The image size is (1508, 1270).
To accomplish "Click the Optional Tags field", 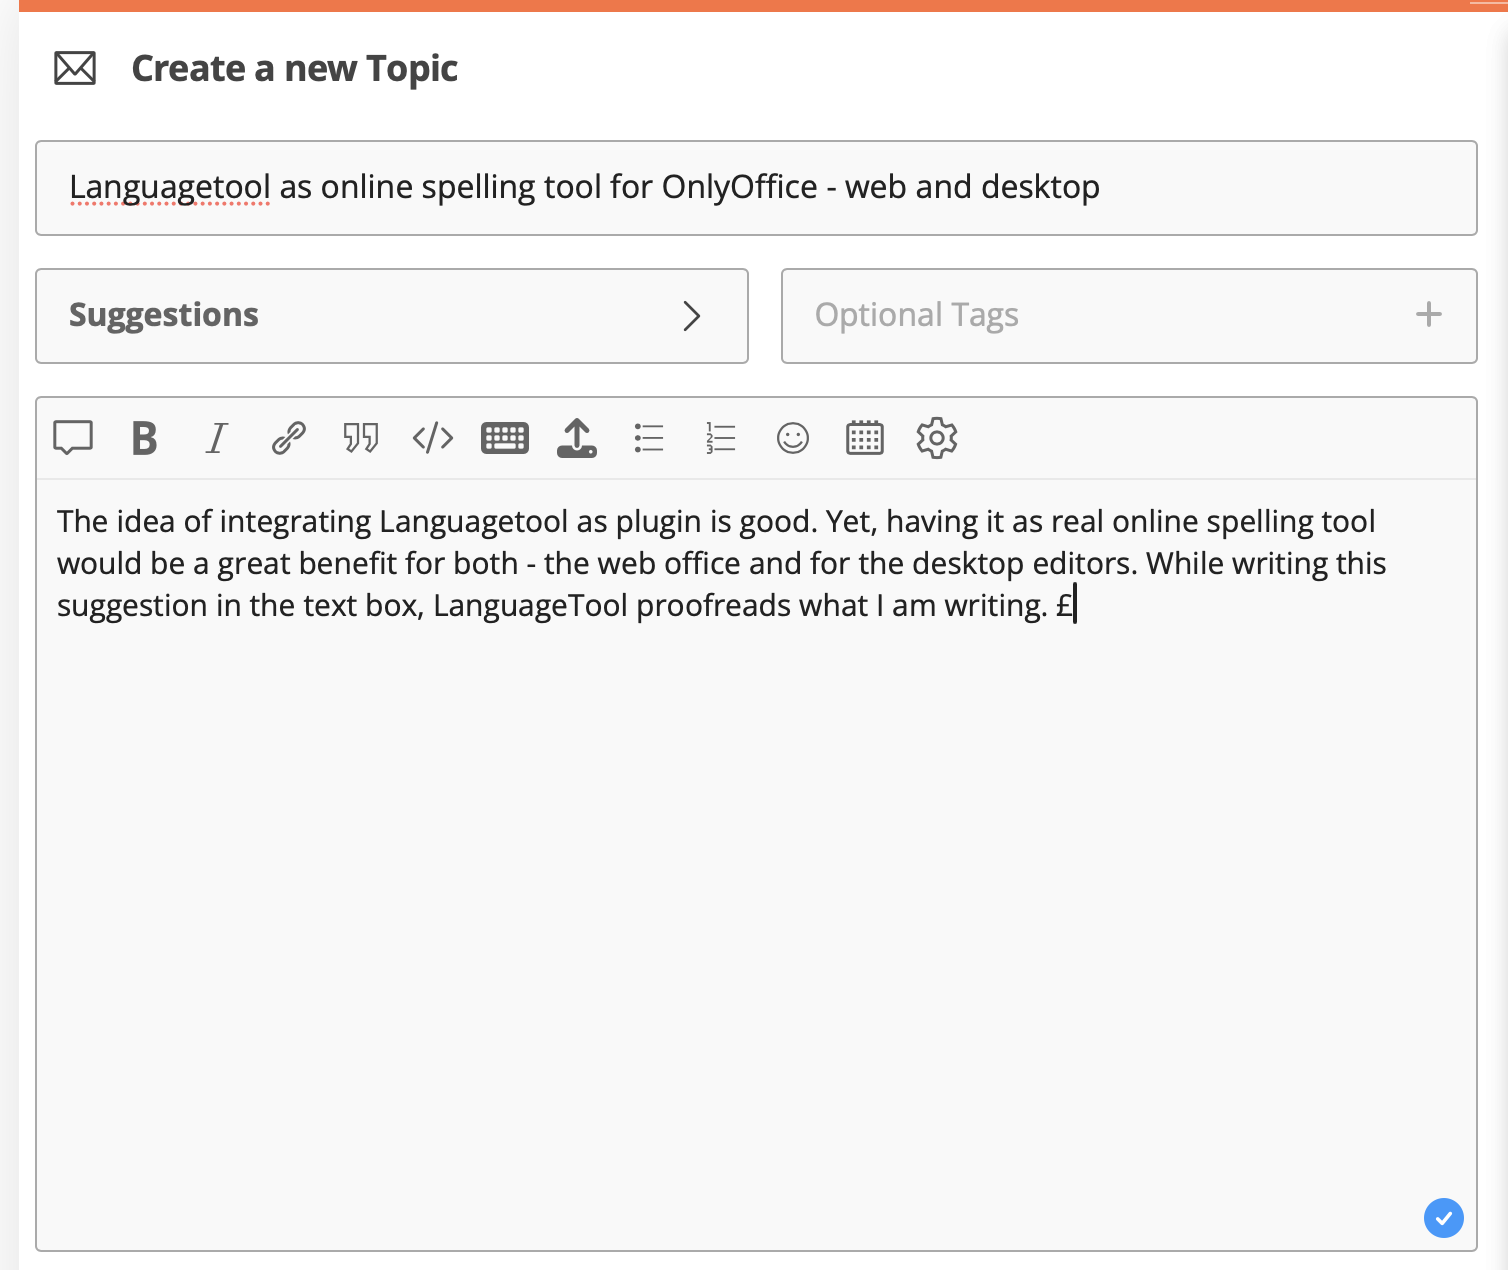I will (x=1100, y=316).
